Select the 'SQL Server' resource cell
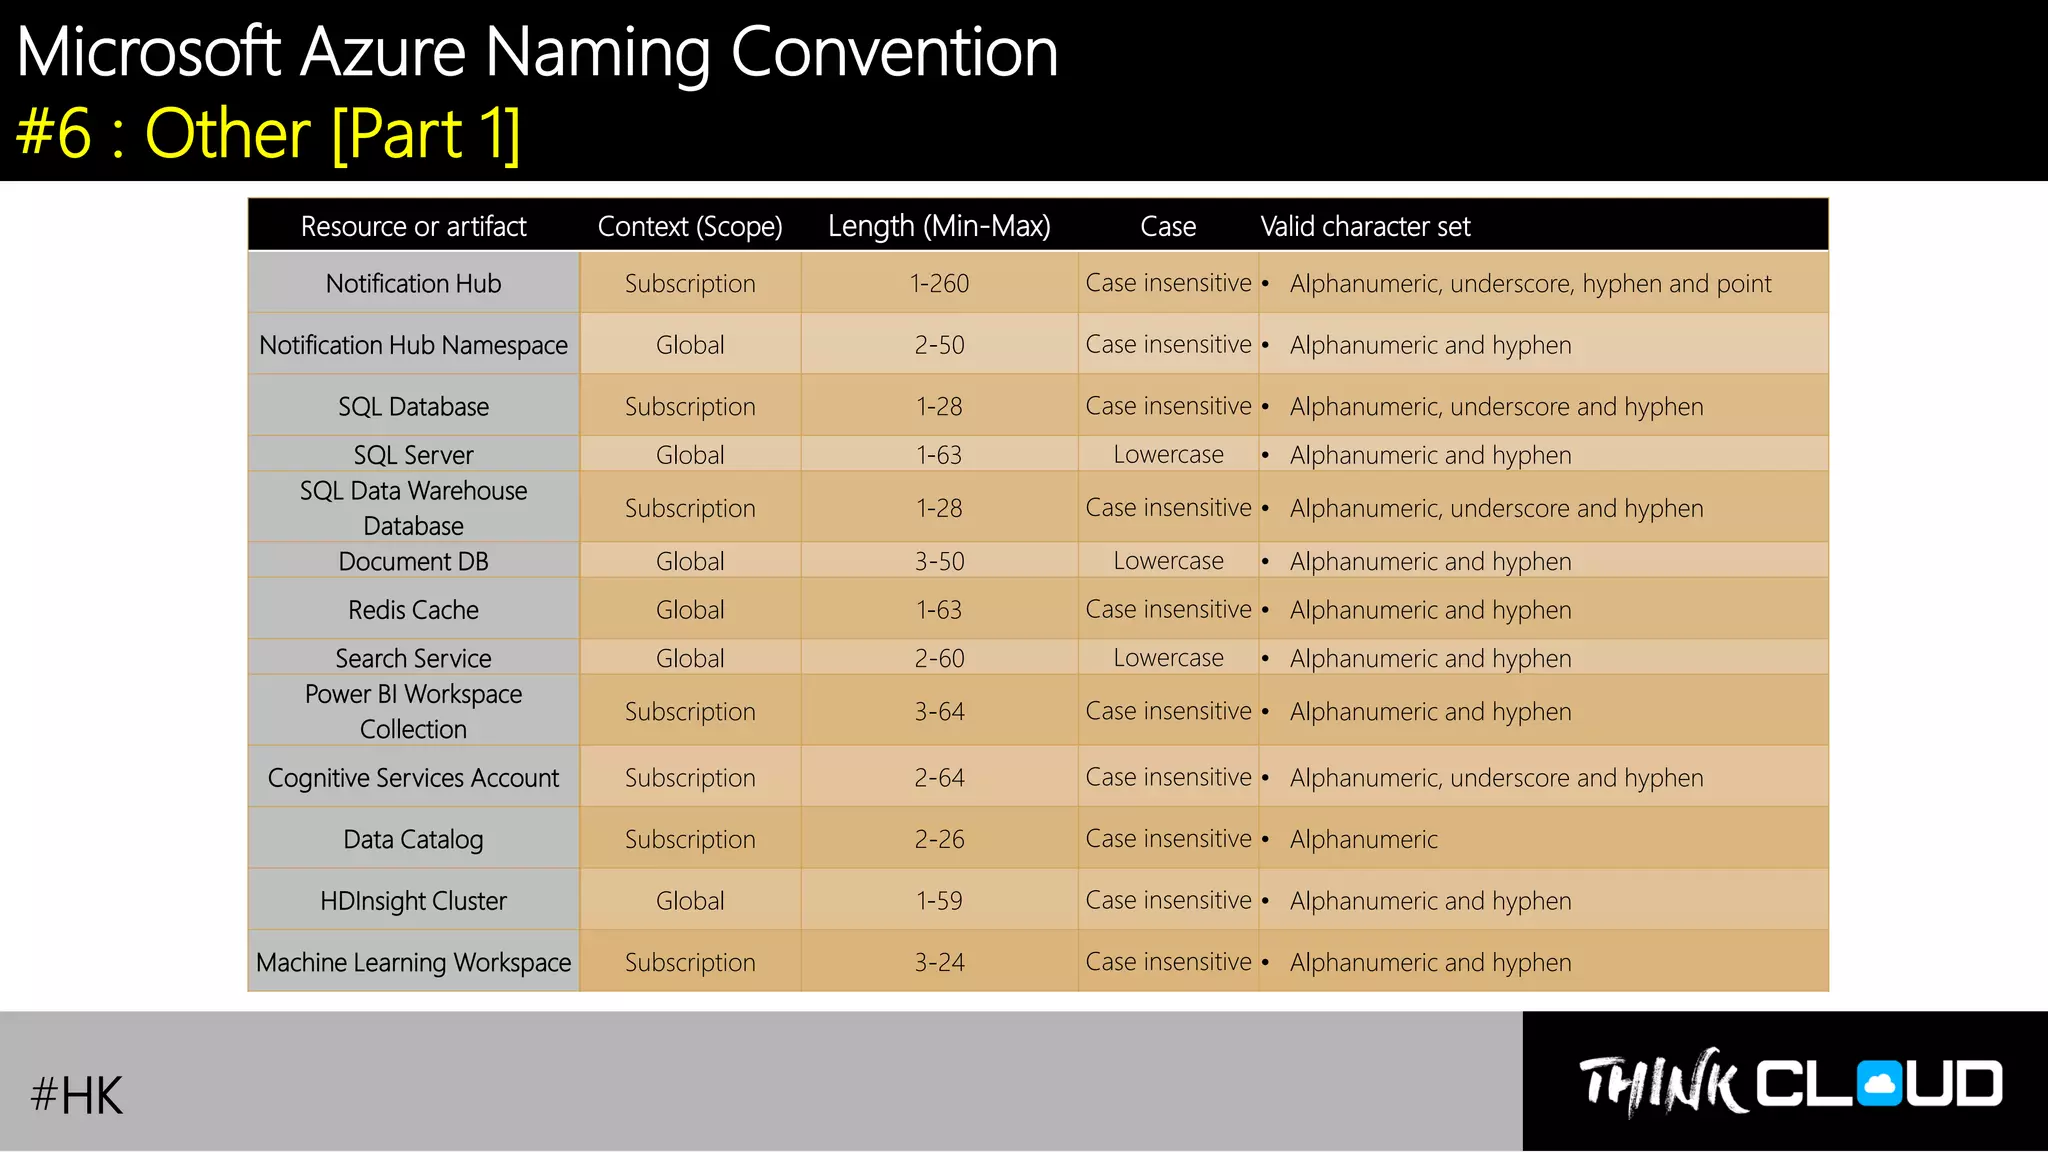 (x=413, y=455)
